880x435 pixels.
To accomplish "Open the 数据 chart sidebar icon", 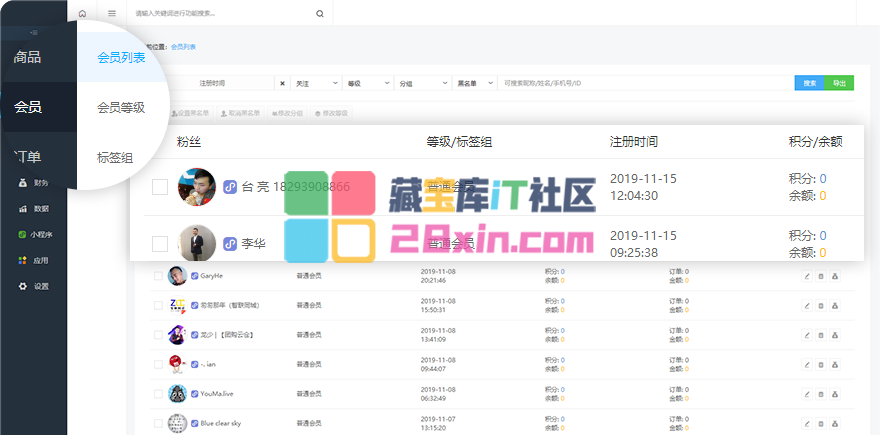I will 22,208.
